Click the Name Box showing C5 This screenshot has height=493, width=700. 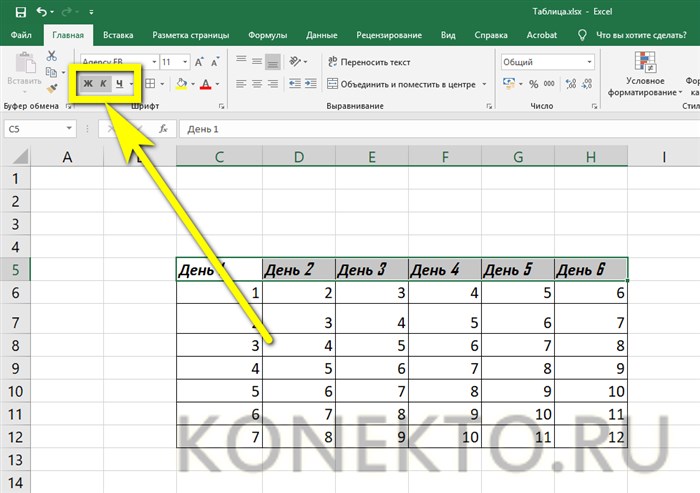coord(40,129)
